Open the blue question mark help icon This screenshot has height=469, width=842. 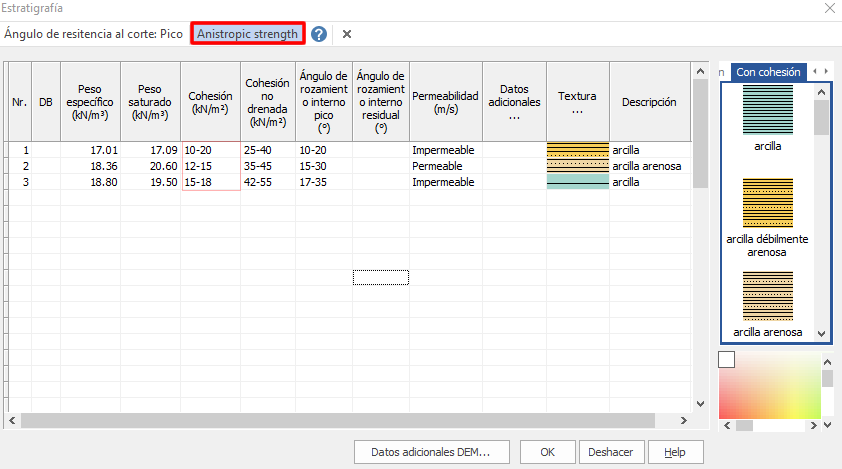[x=318, y=34]
